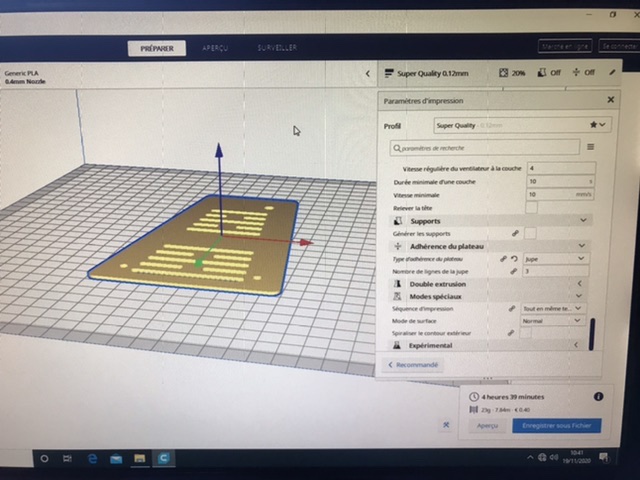The image size is (640, 480).
Task: Open Type d'adhérence du plateau Jupe dropdown
Action: [555, 259]
